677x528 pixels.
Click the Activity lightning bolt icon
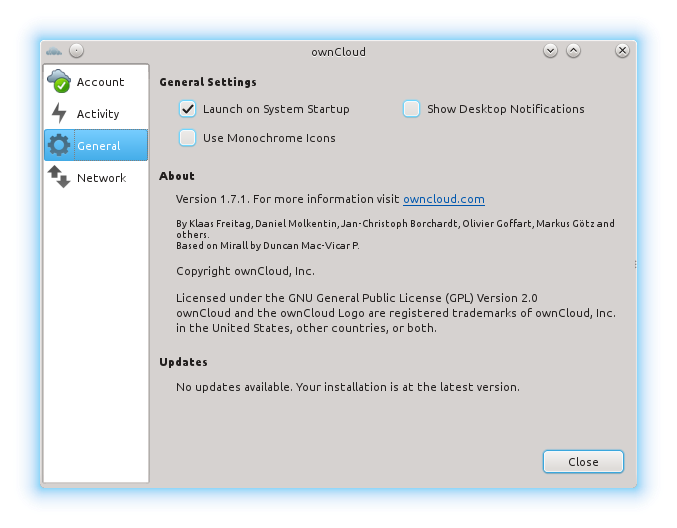point(59,113)
